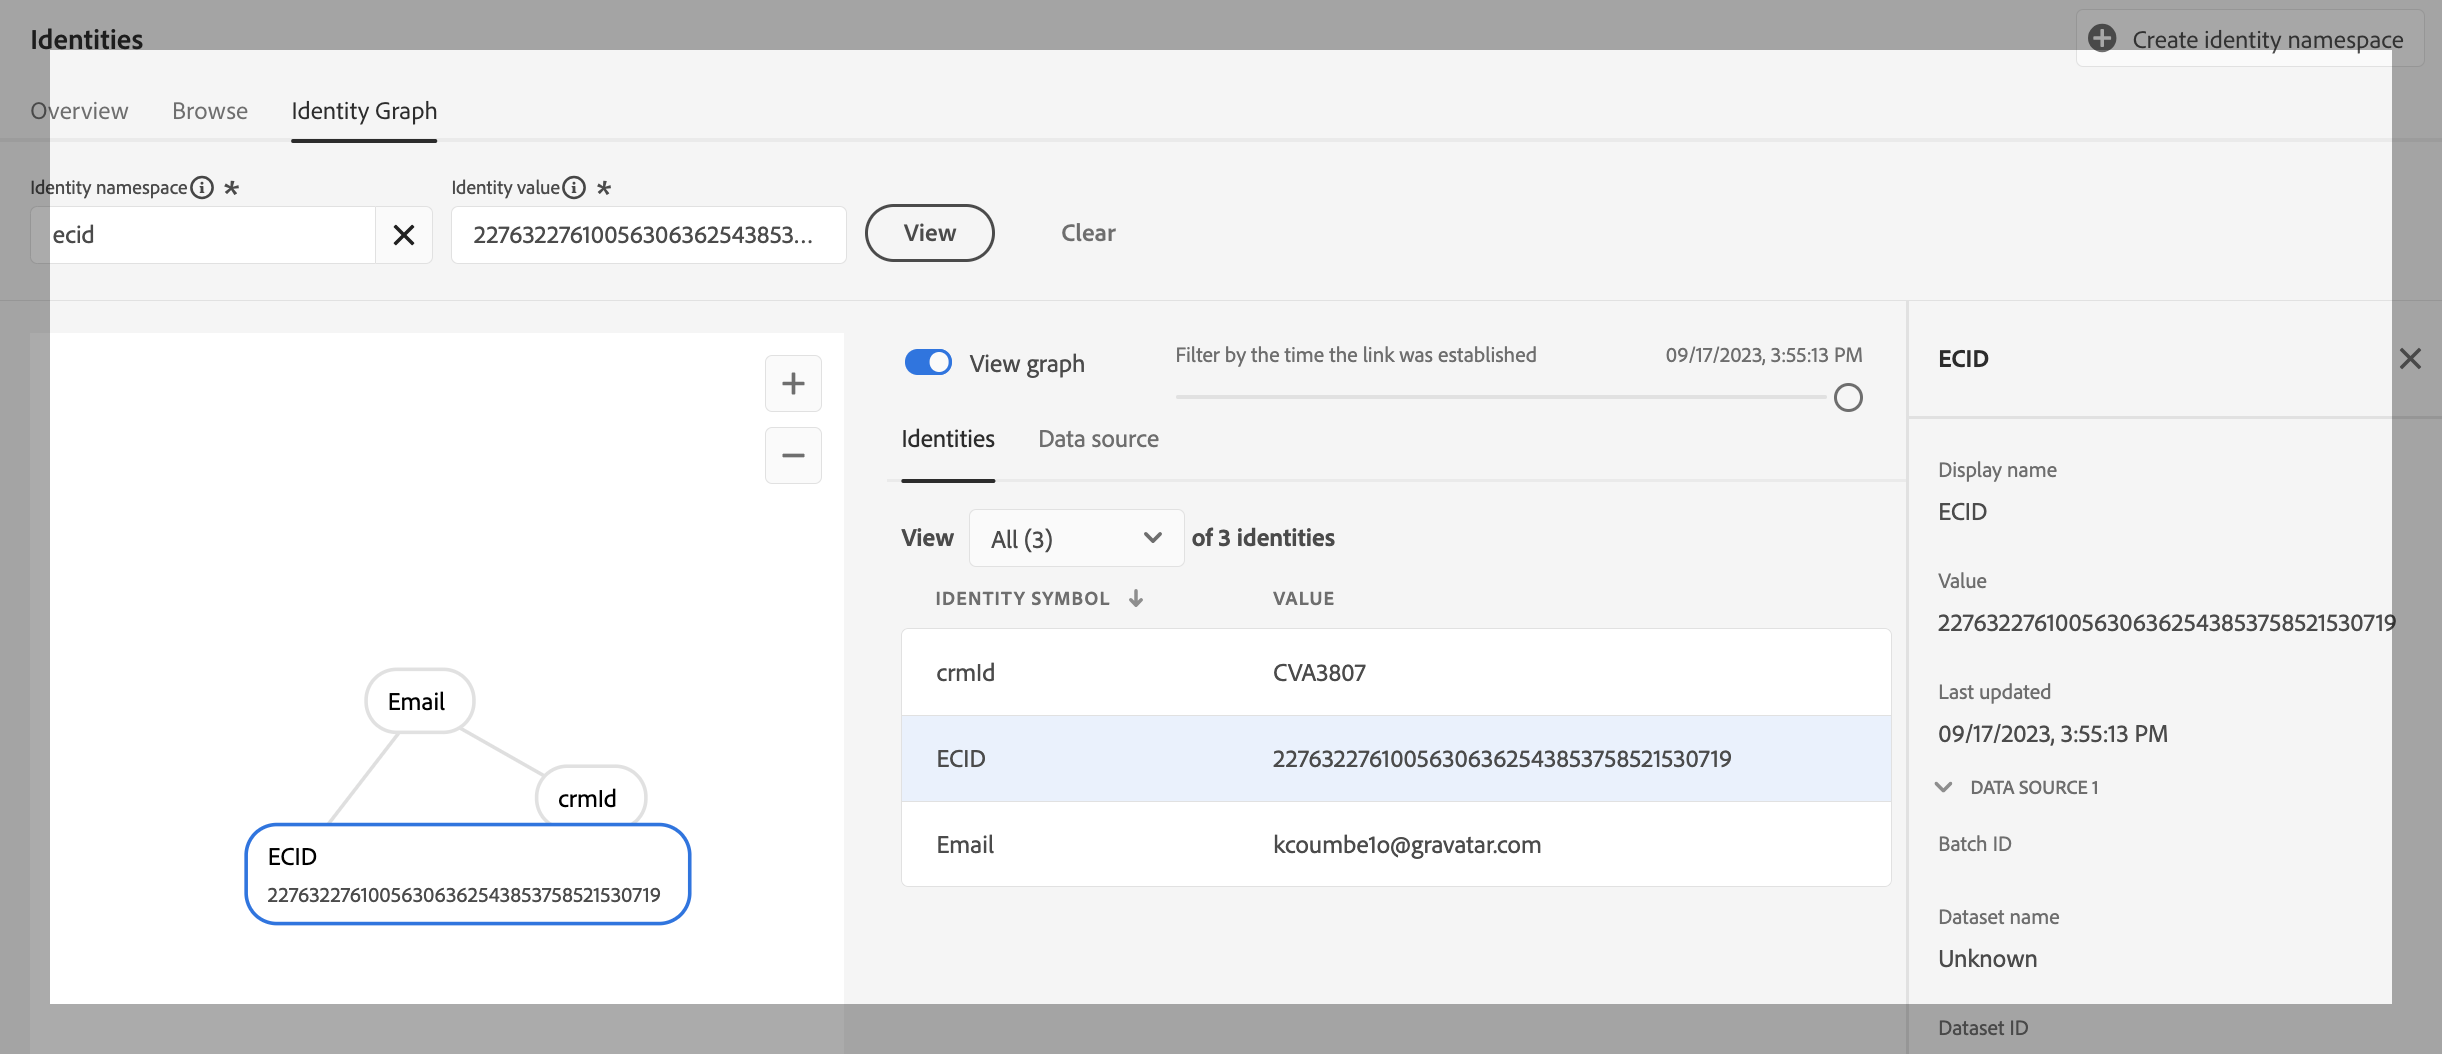2442x1054 pixels.
Task: Zoom out of the identity graph
Action: (x=793, y=456)
